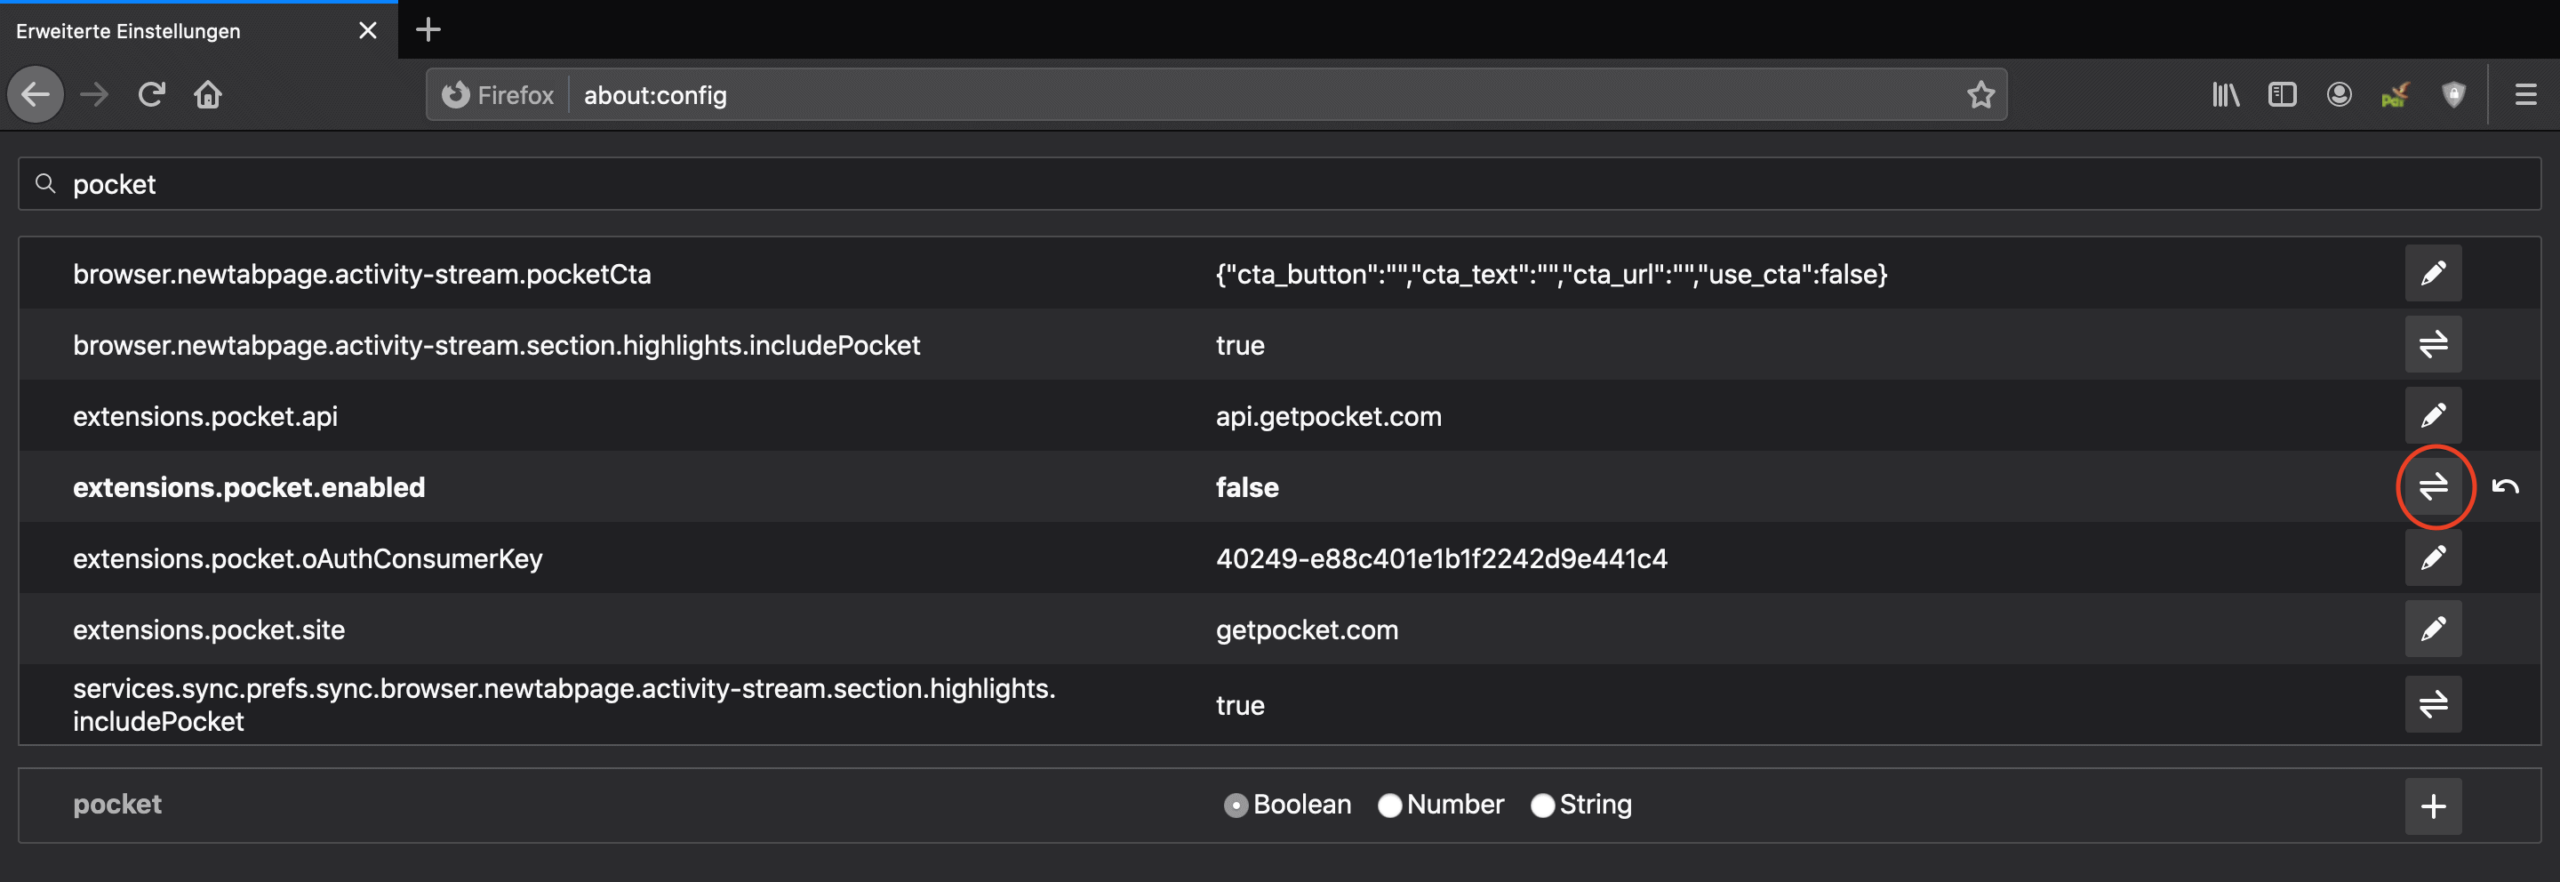
Task: Reload the current page
Action: 151,95
